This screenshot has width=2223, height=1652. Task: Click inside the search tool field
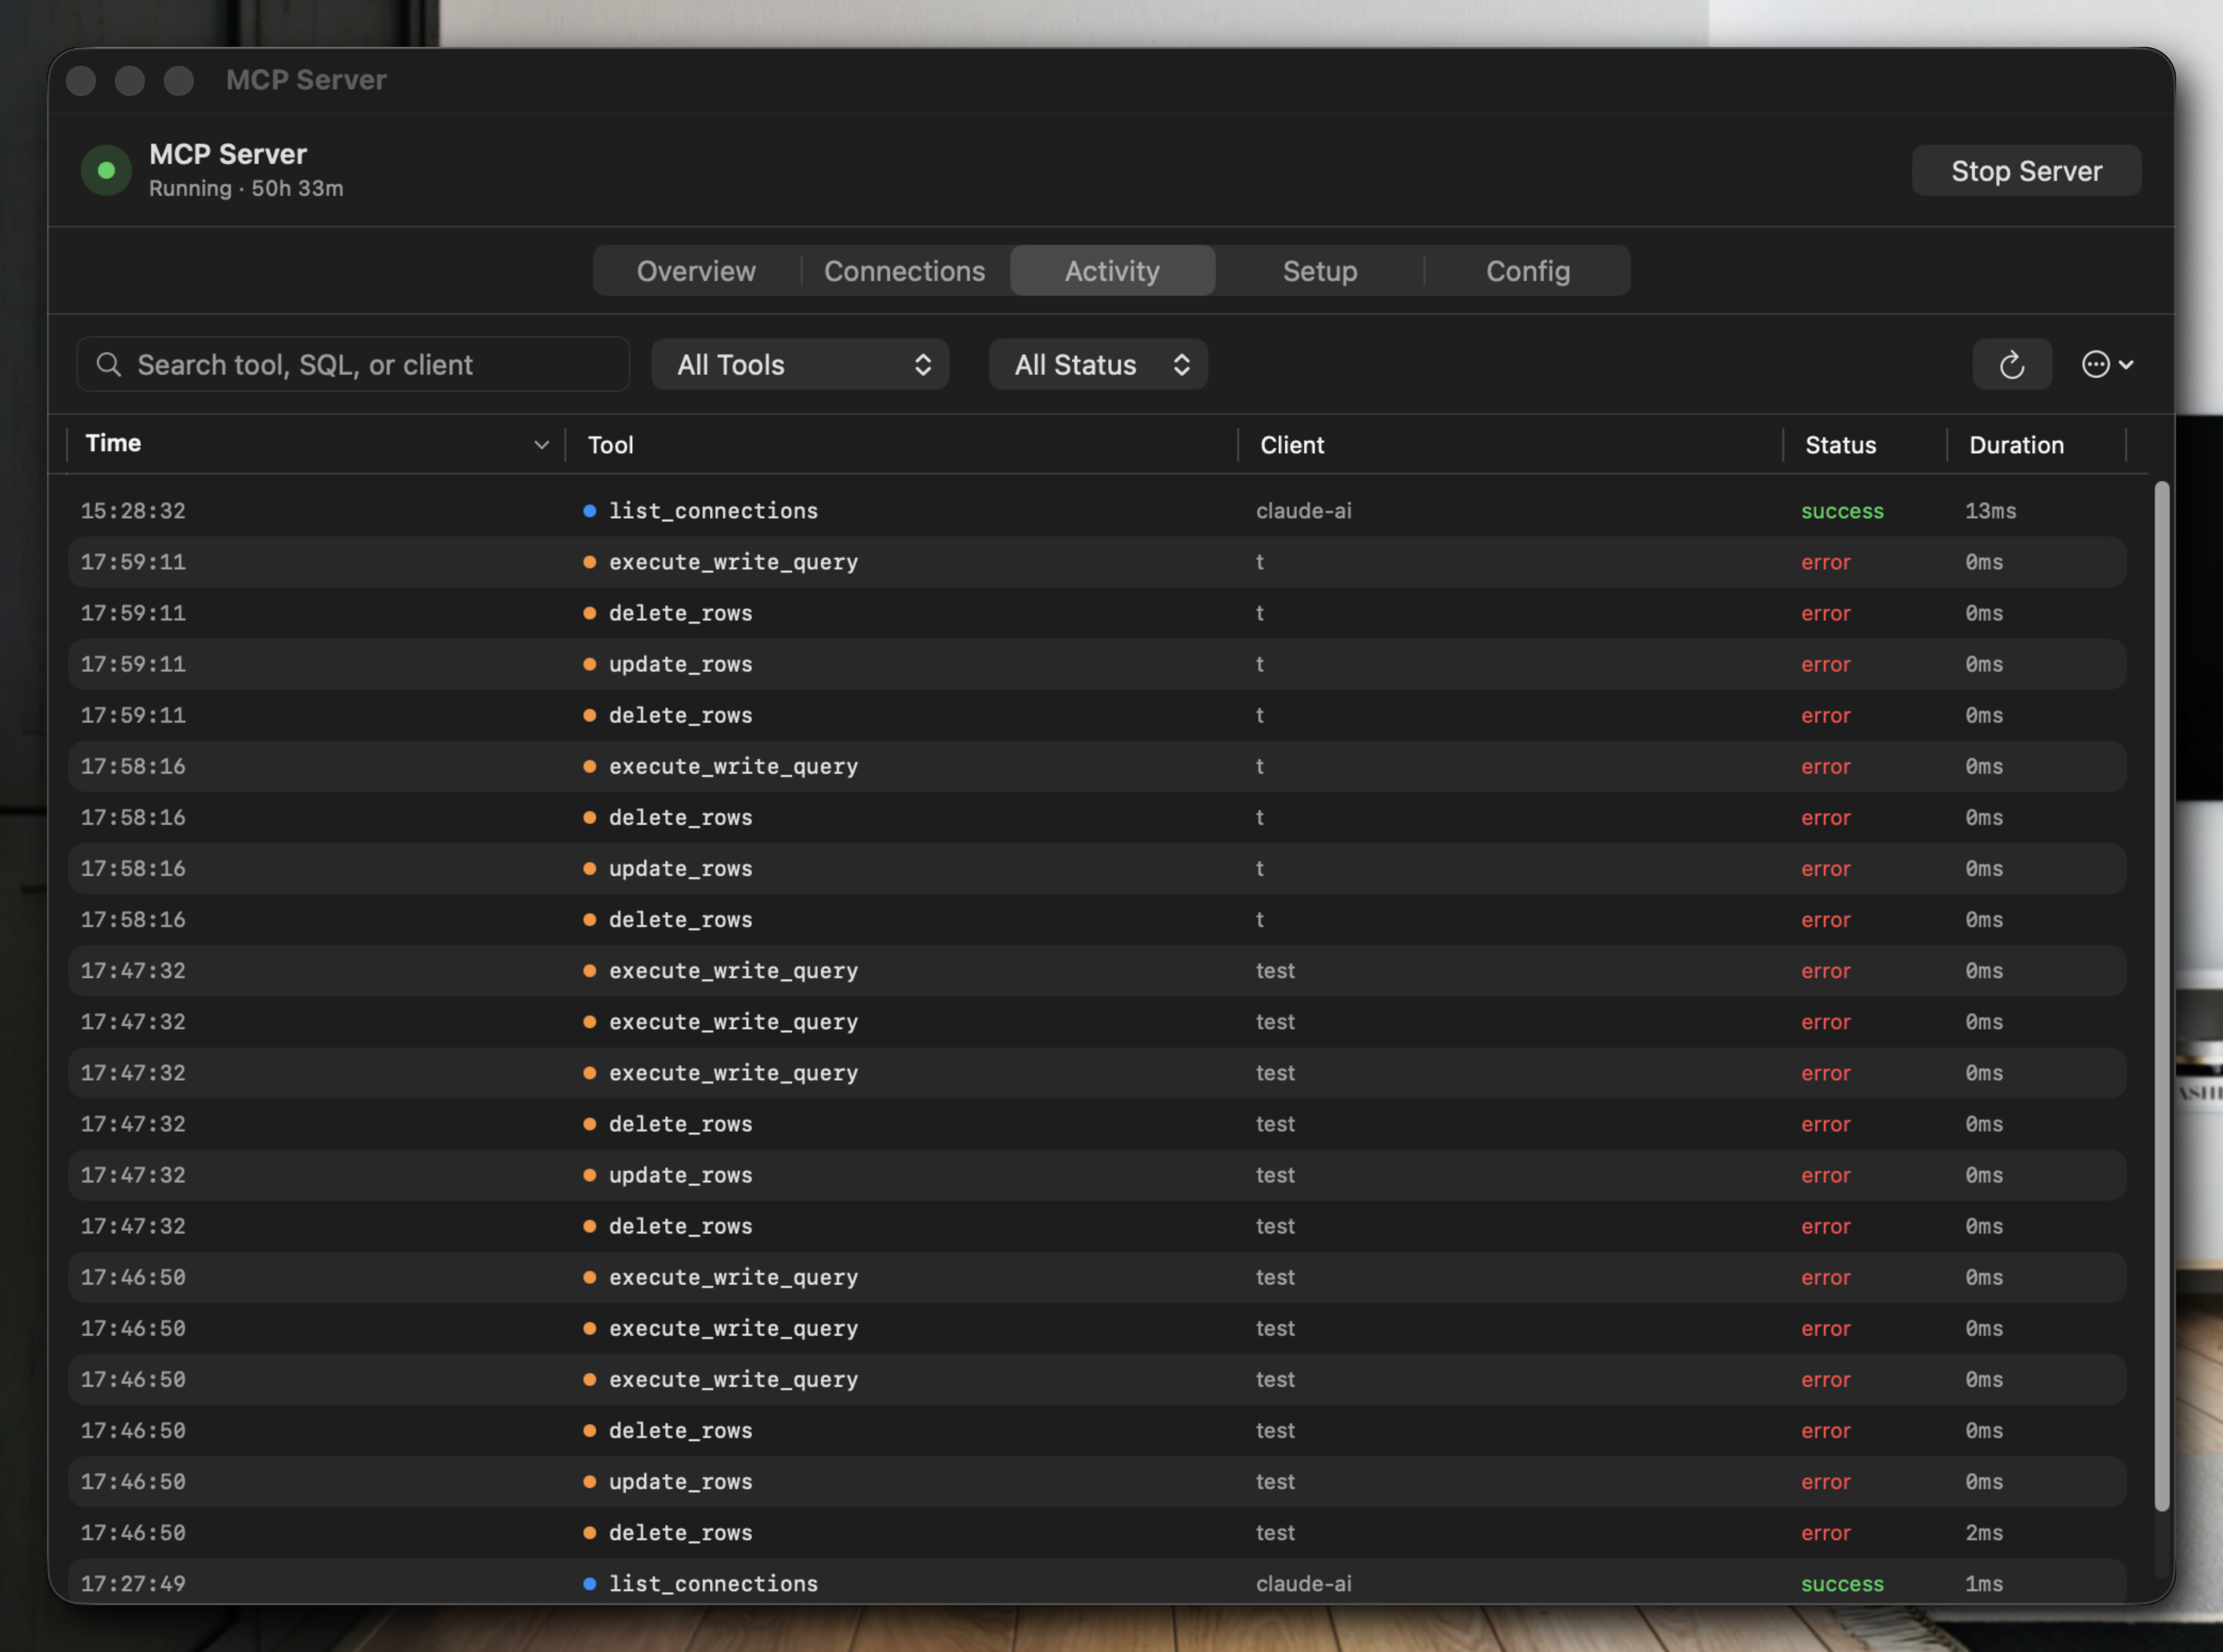coord(350,364)
